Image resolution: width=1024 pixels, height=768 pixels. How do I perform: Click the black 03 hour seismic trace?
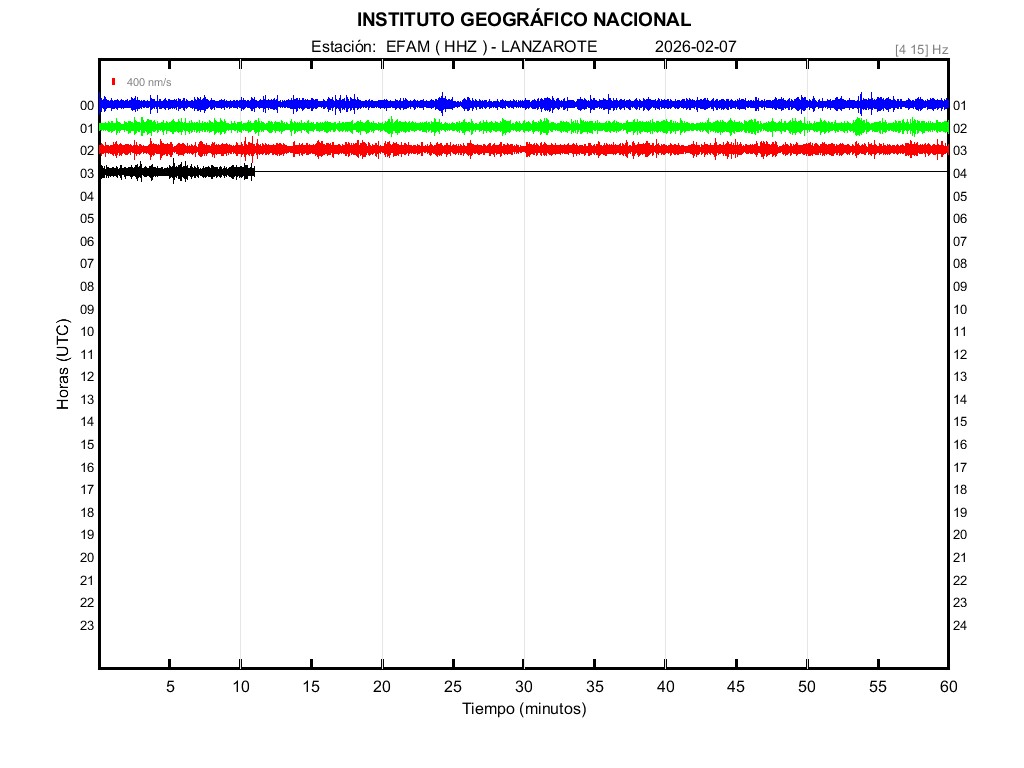[176, 172]
